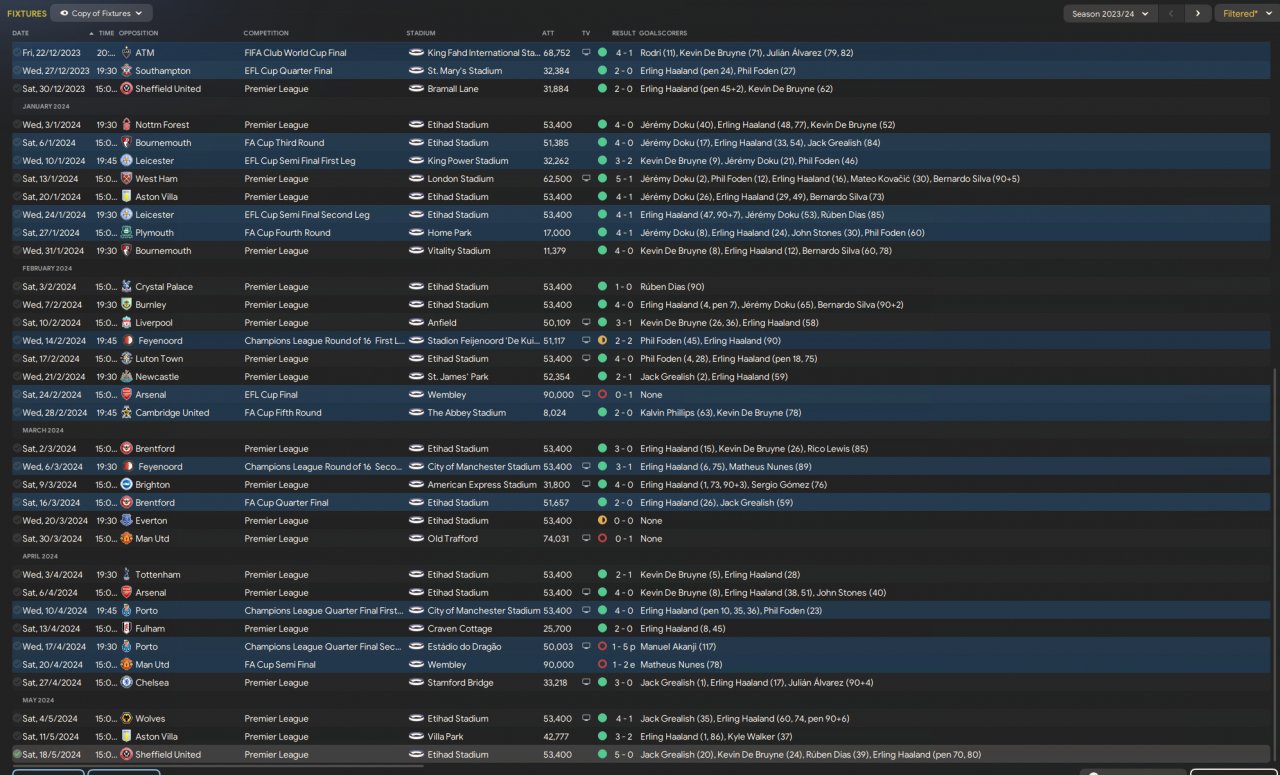Open the Filtered* filter dropdown
This screenshot has height=775, width=1280.
coord(1246,13)
